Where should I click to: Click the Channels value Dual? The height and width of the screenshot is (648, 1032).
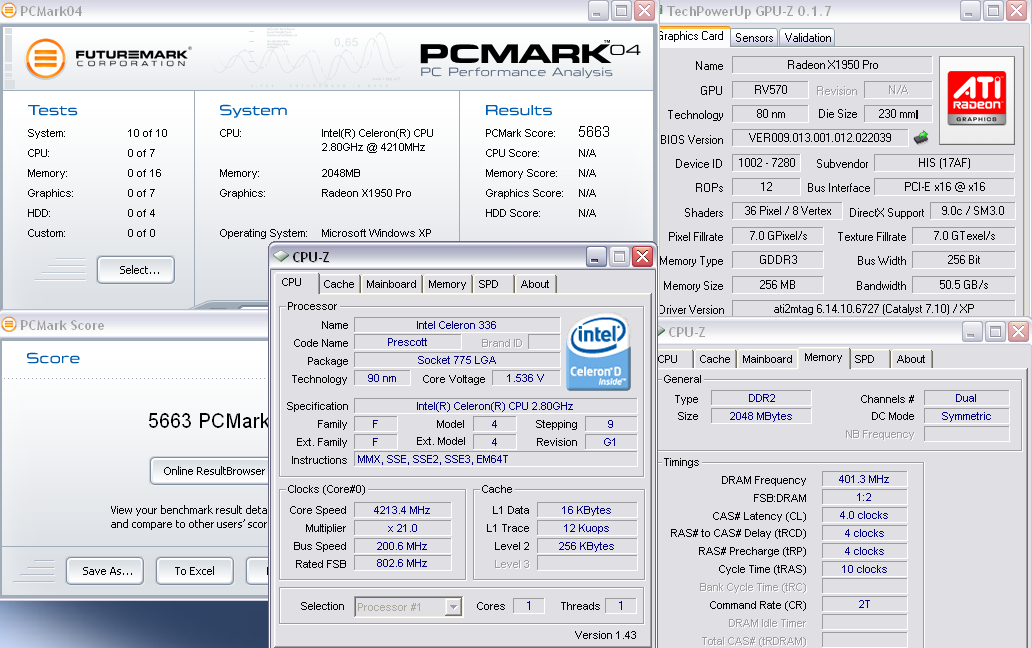tap(966, 398)
